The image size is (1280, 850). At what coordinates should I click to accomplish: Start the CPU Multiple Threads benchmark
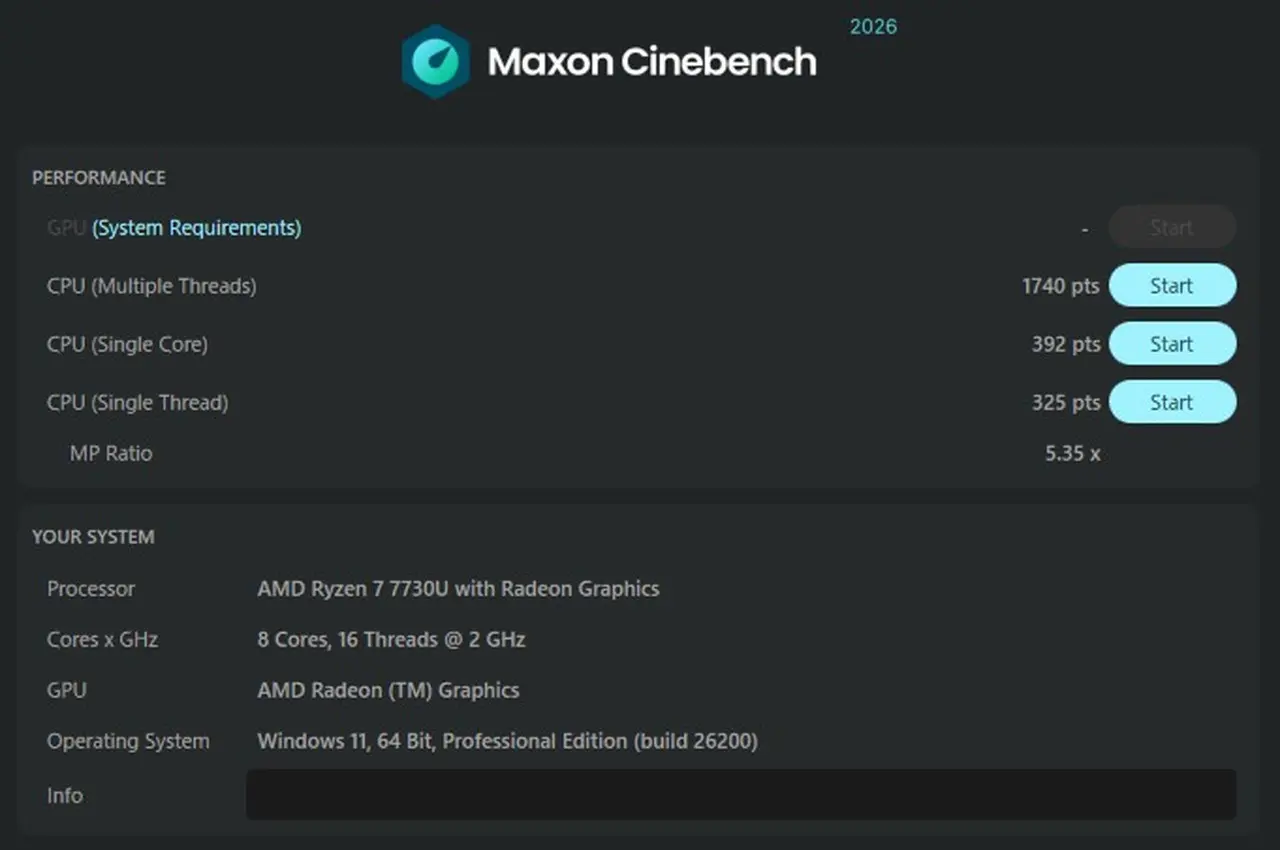[x=1172, y=286]
